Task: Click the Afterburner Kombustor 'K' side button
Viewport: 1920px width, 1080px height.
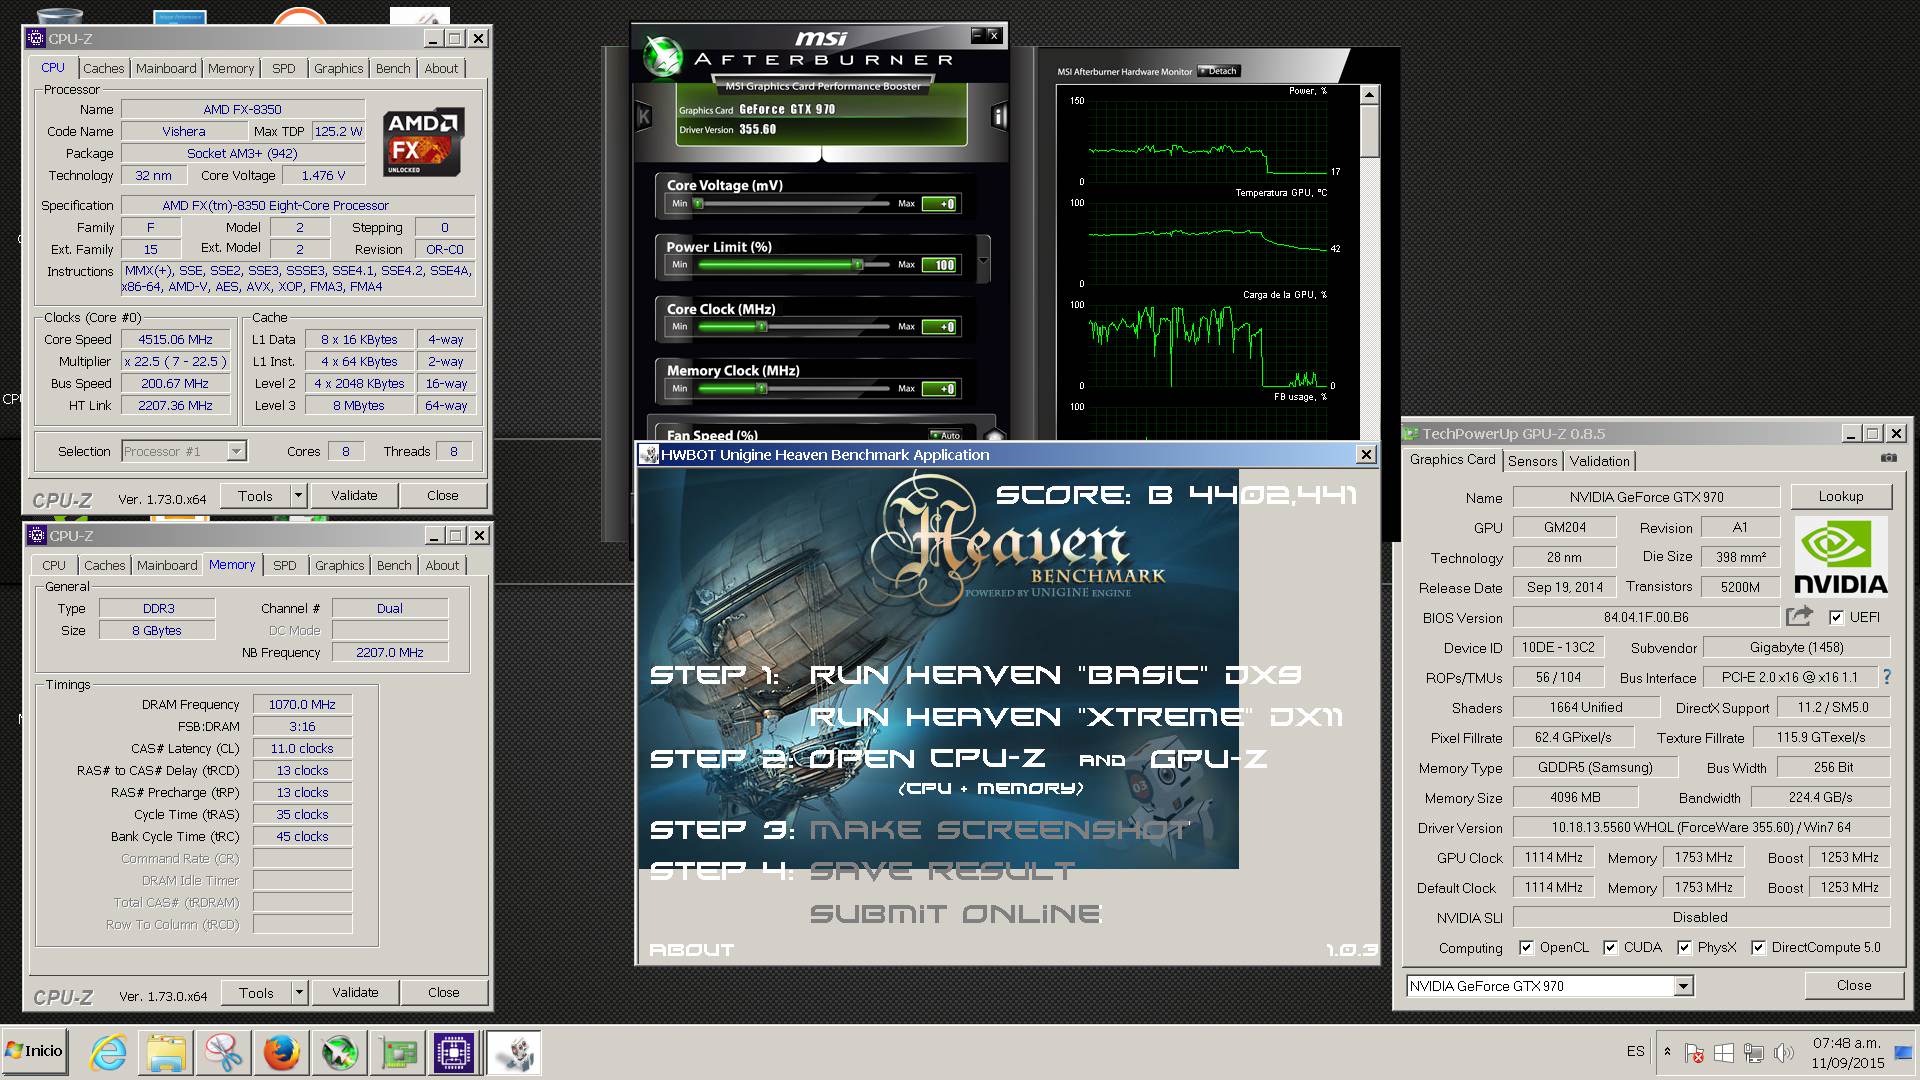Action: click(x=644, y=117)
